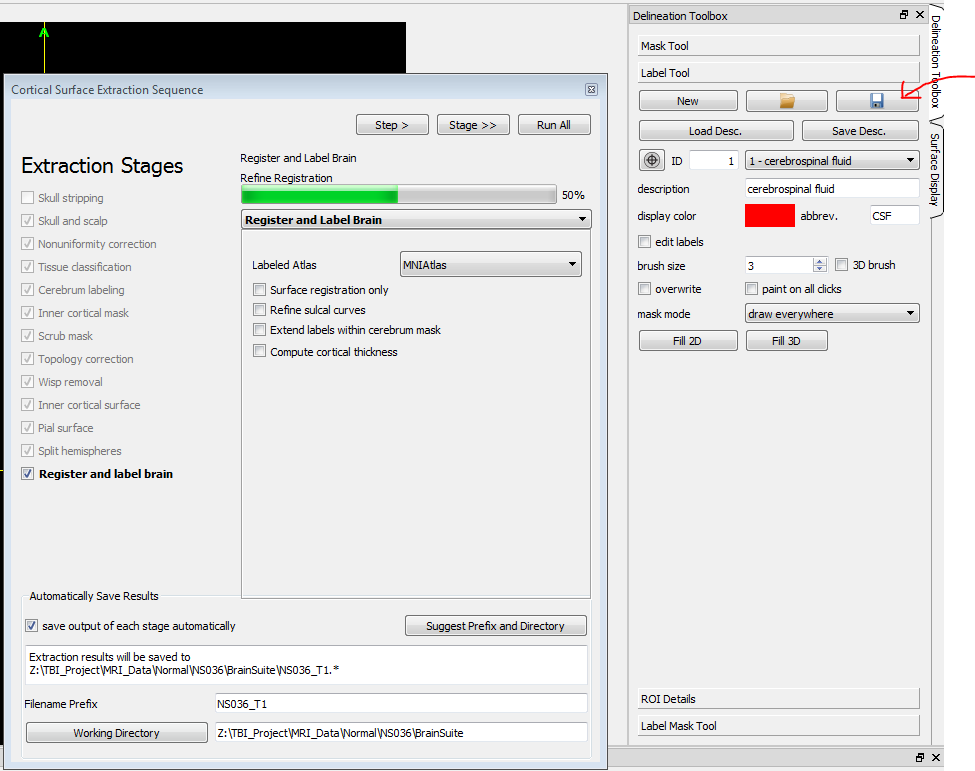Enable overwrite checkbox
The image size is (975, 771).
click(645, 289)
